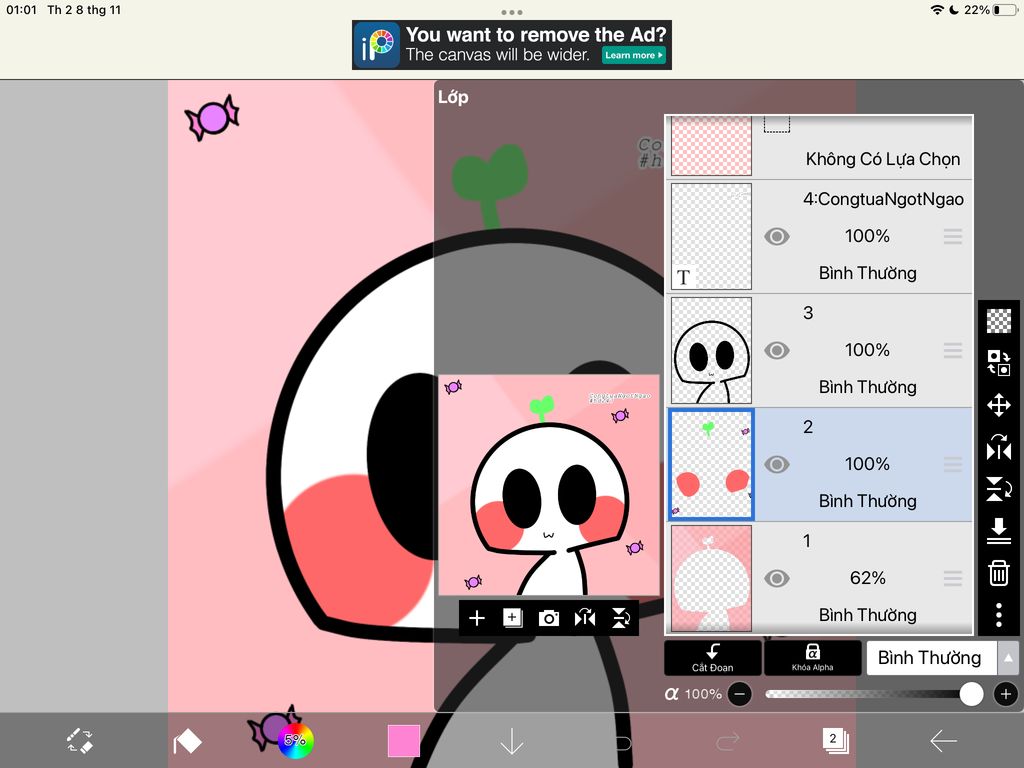Click the alpha opacity slider handle
This screenshot has height=768, width=1024.
pos(971,694)
